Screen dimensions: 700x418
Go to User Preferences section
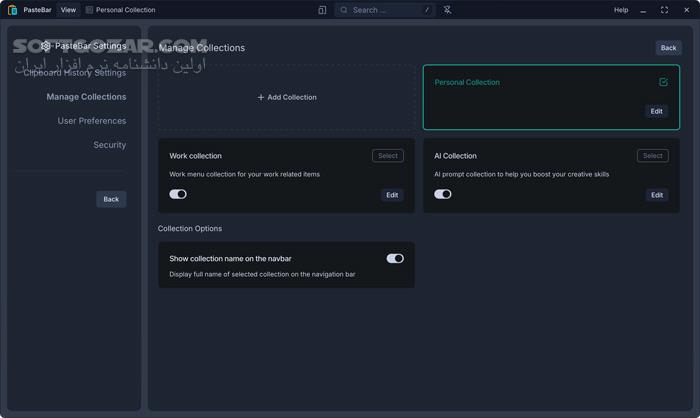tap(92, 121)
